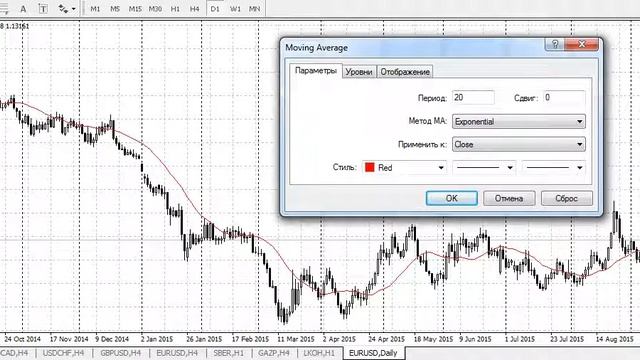Open the Параметры tab
This screenshot has height=360, width=640.
point(316,71)
